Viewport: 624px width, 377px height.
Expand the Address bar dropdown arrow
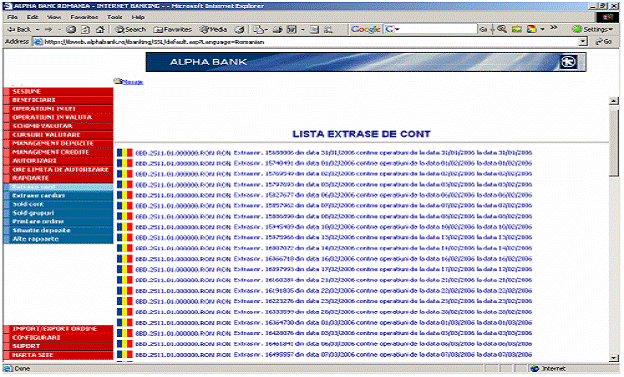coord(583,42)
